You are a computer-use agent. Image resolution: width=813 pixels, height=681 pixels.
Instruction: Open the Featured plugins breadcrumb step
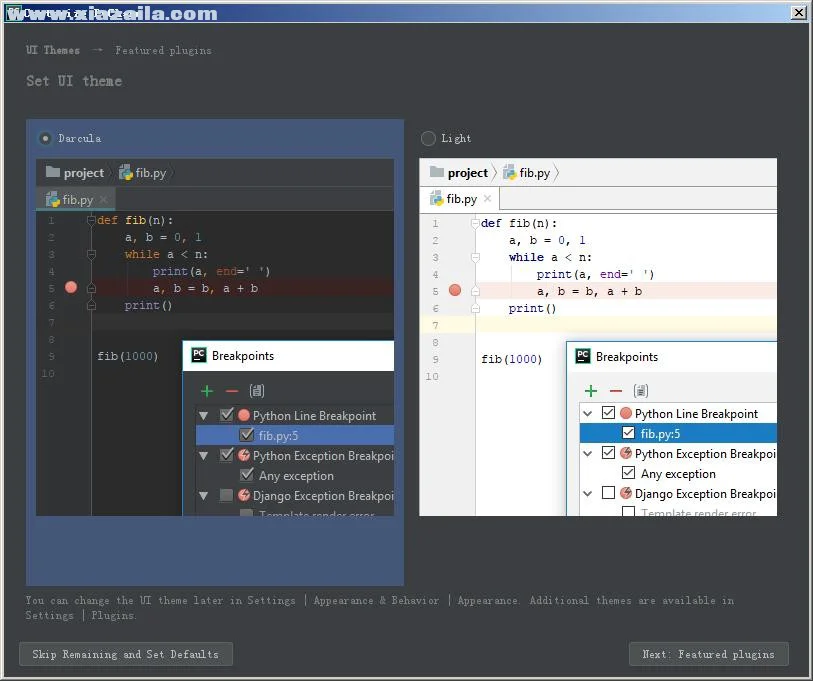click(x=163, y=50)
